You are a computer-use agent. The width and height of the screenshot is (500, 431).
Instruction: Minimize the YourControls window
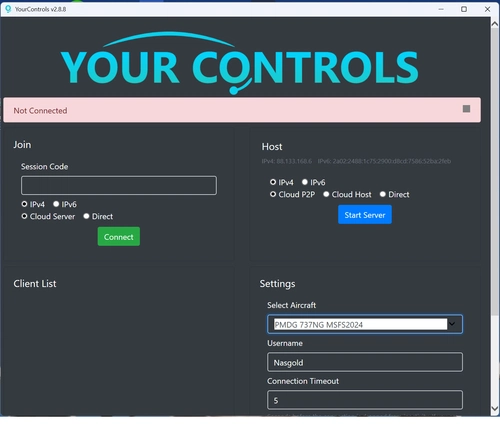click(441, 9)
